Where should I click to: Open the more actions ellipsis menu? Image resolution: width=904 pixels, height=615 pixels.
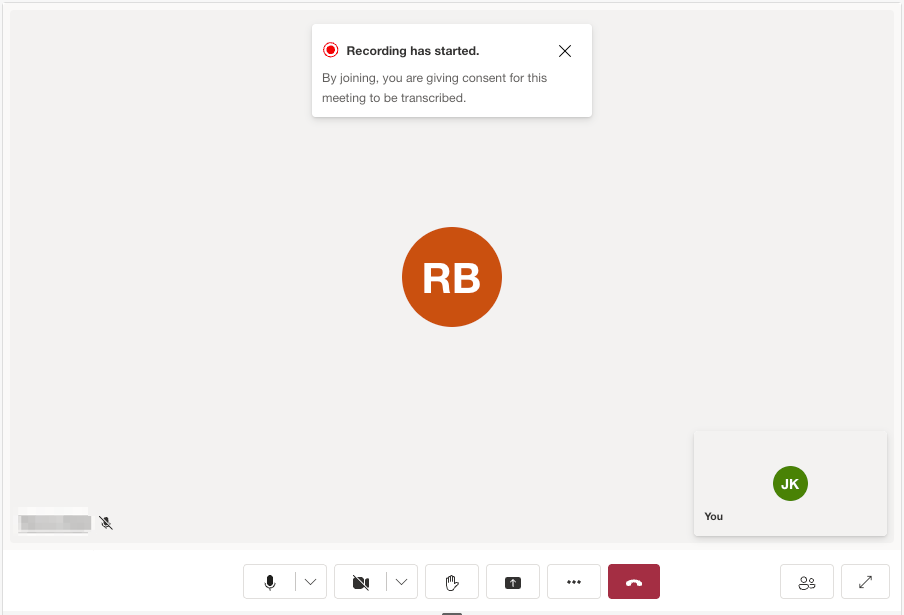[574, 582]
